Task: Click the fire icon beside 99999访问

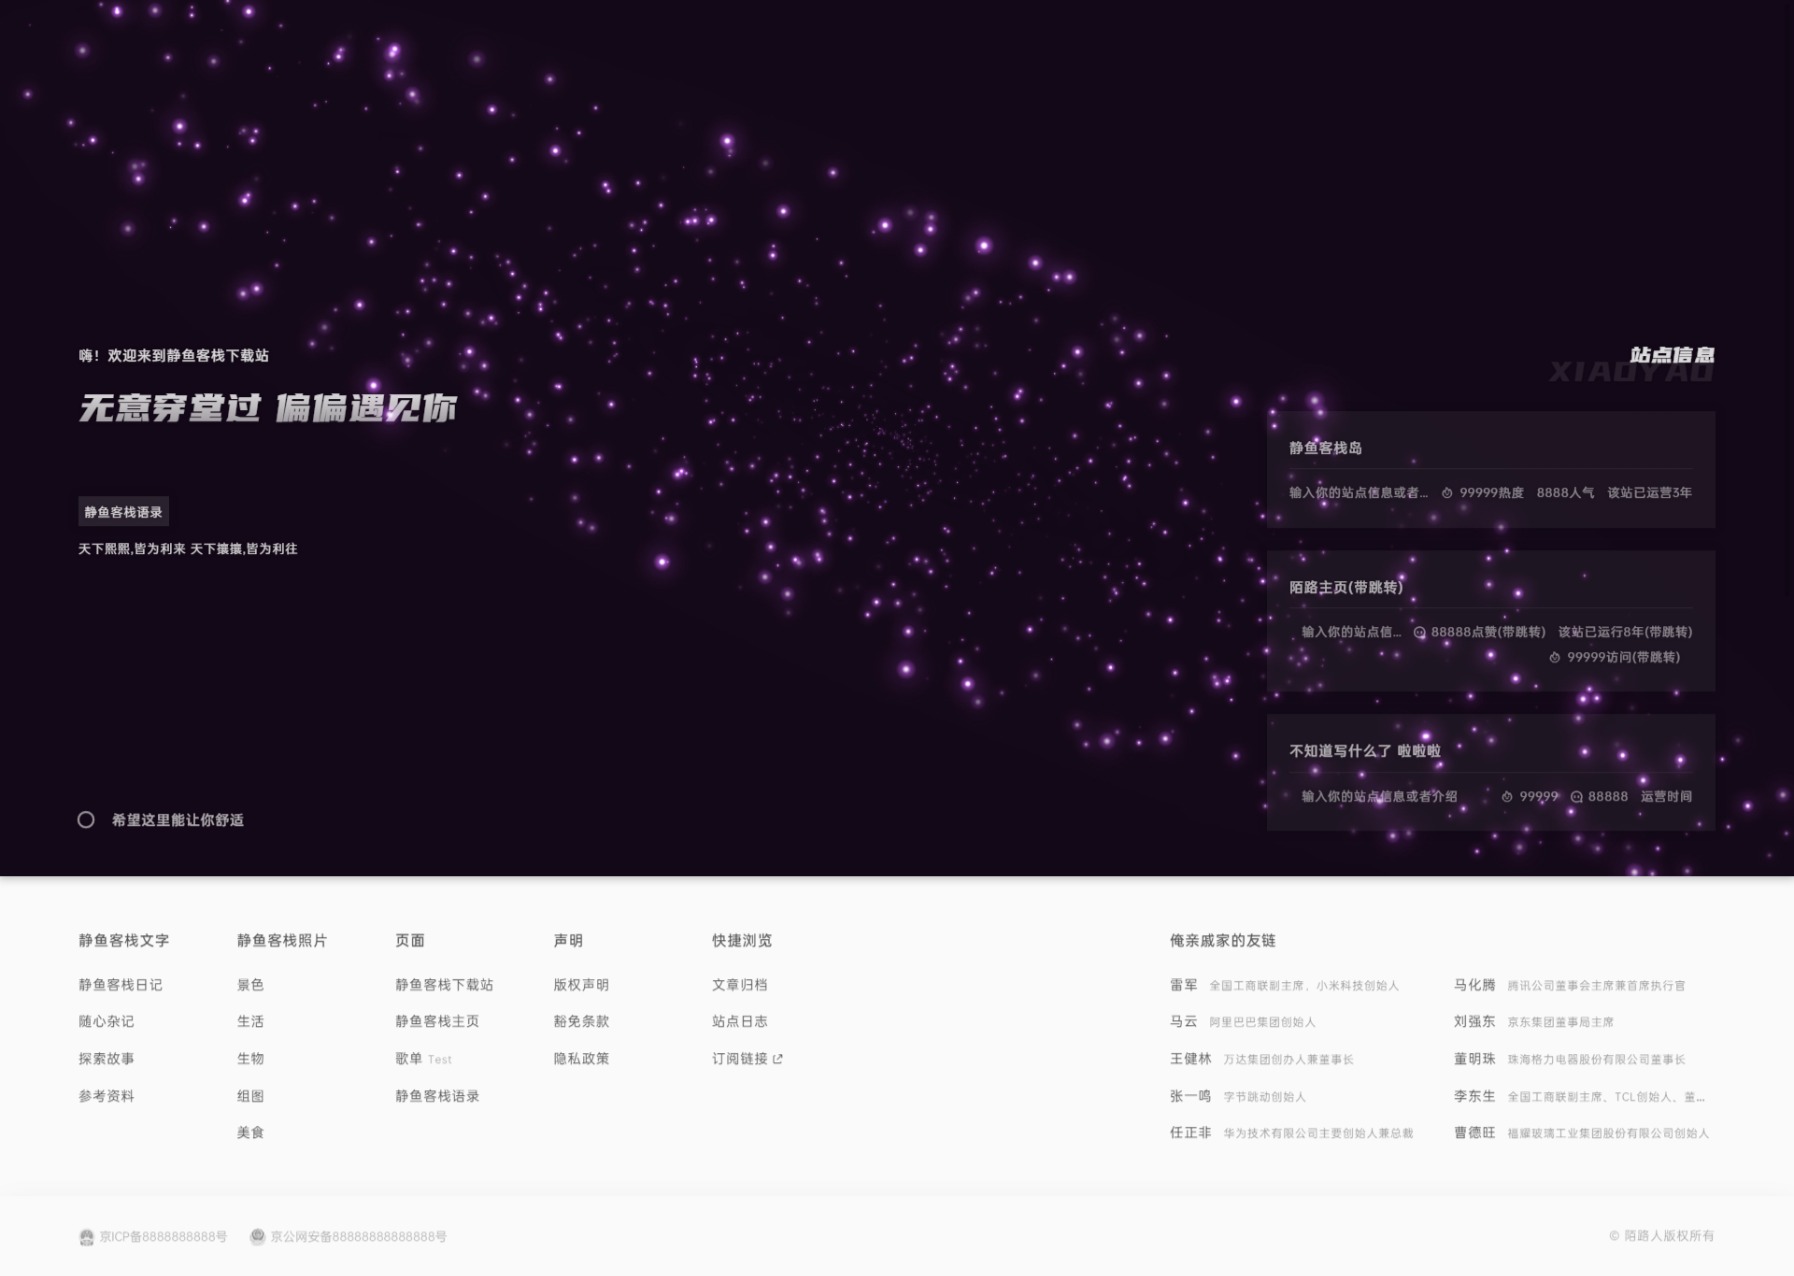Action: pyautogui.click(x=1554, y=658)
